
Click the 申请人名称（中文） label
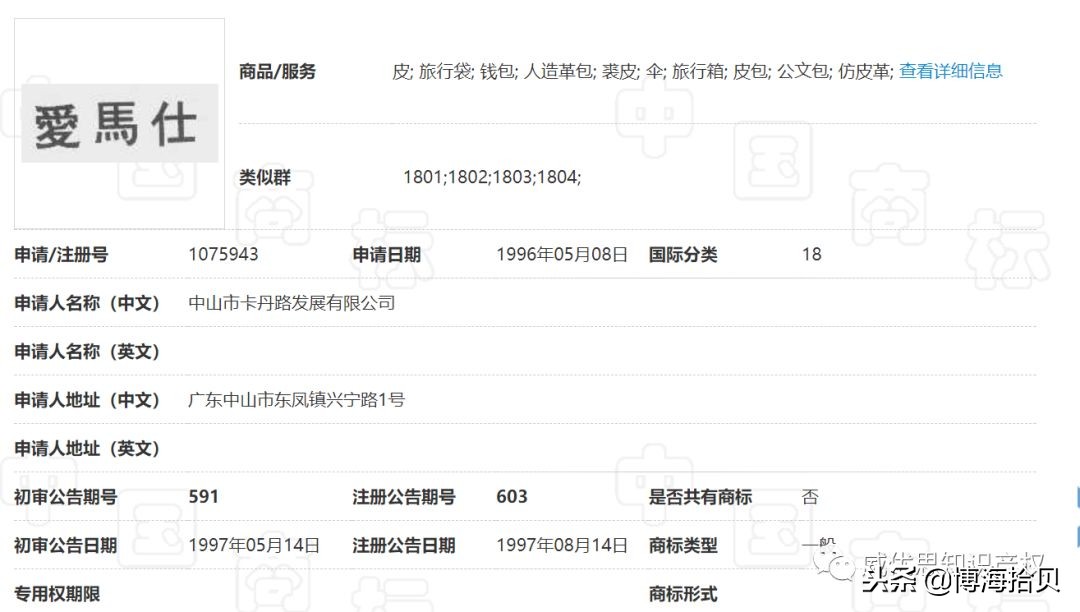pos(87,303)
